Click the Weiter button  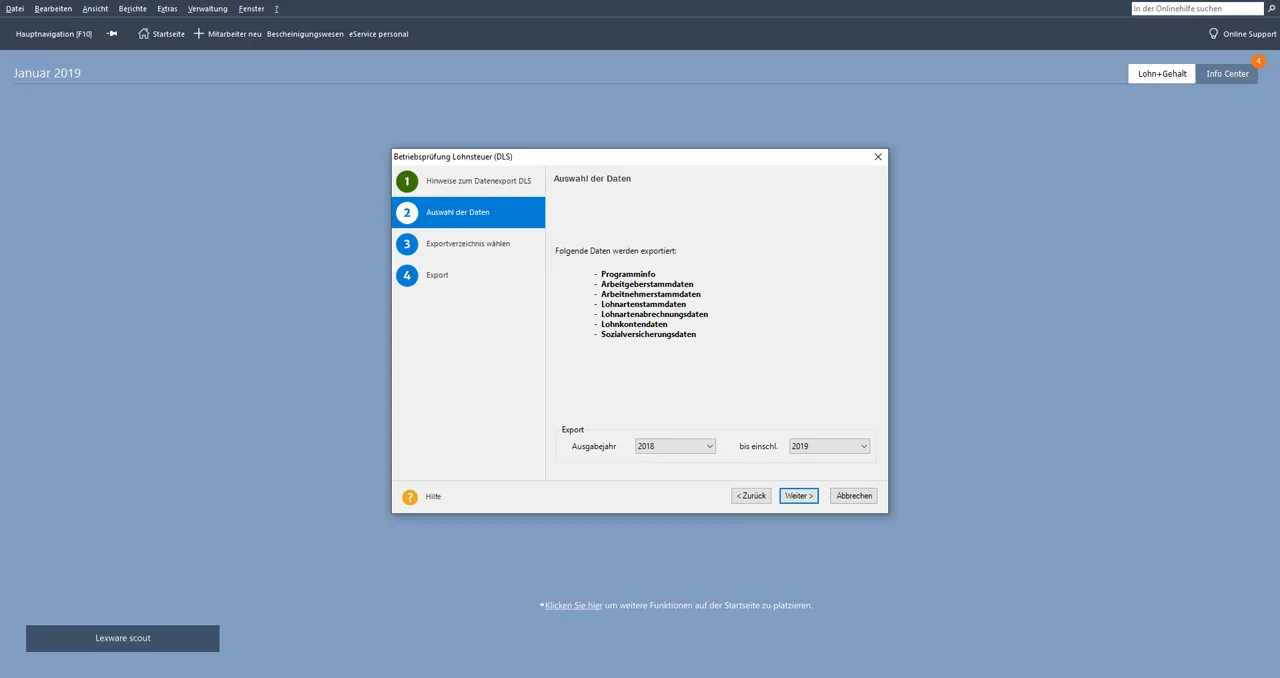click(799, 496)
